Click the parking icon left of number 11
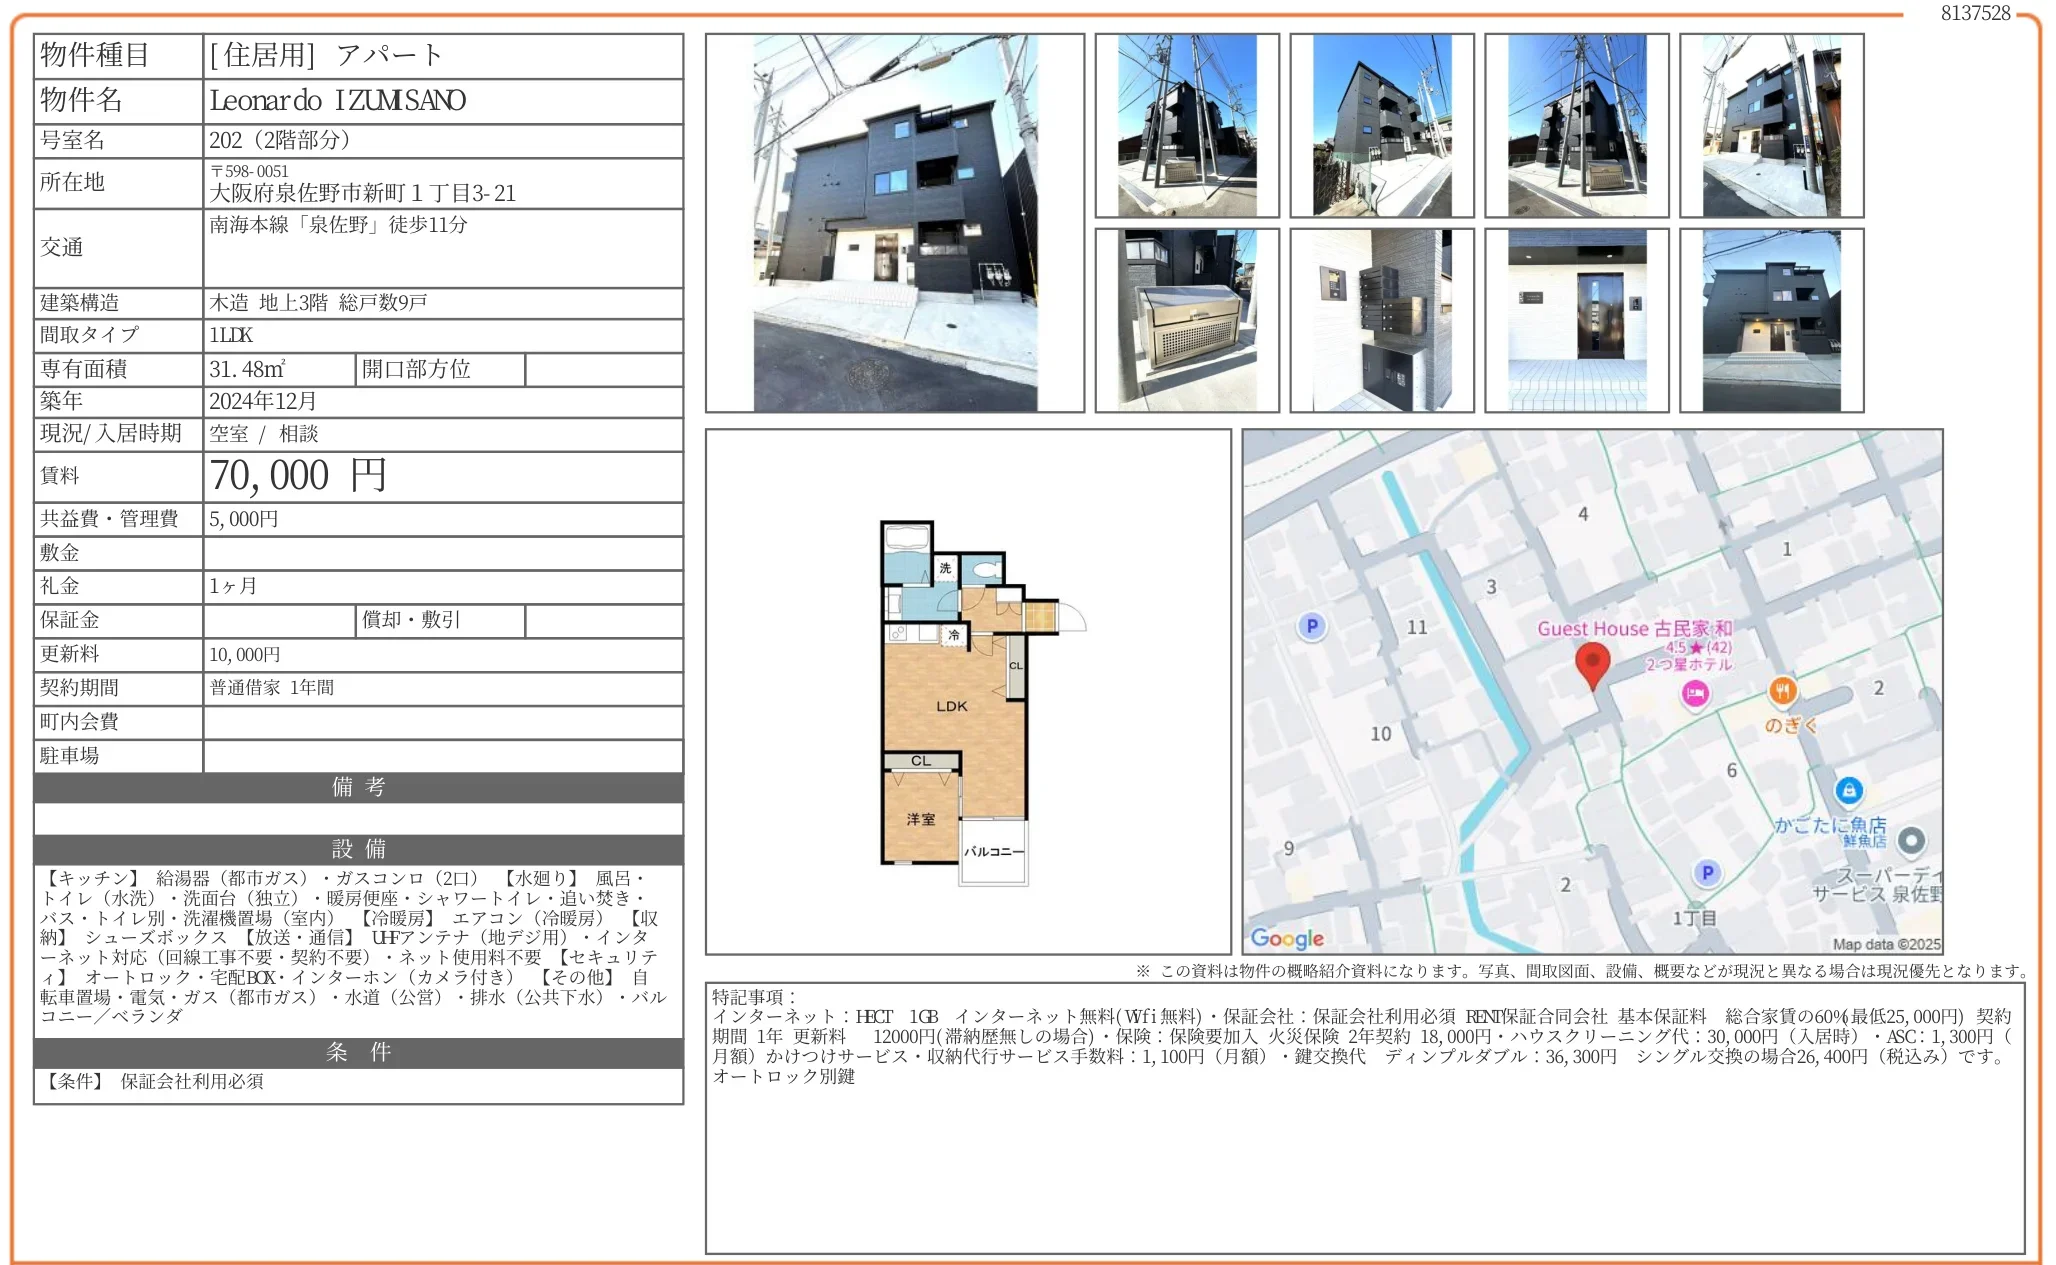2056x1265 pixels. [1312, 626]
